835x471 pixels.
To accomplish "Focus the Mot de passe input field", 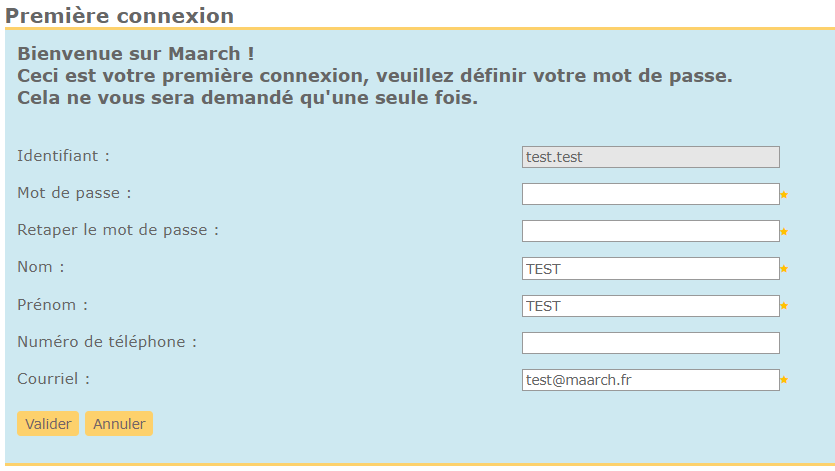I will [650, 194].
